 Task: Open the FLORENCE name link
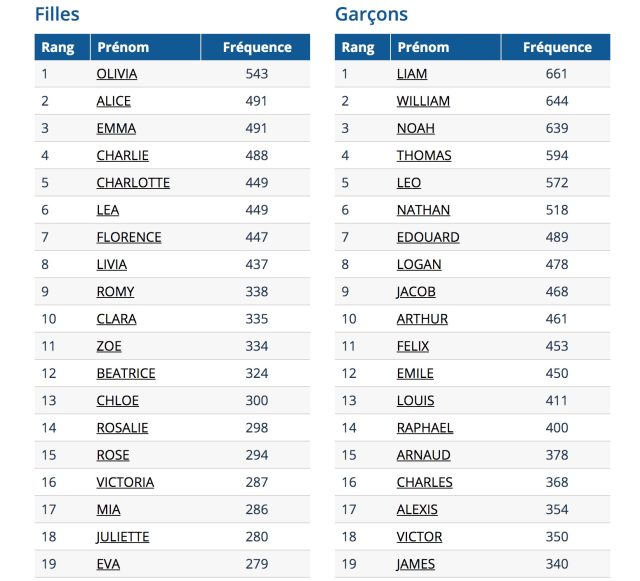click(x=129, y=237)
